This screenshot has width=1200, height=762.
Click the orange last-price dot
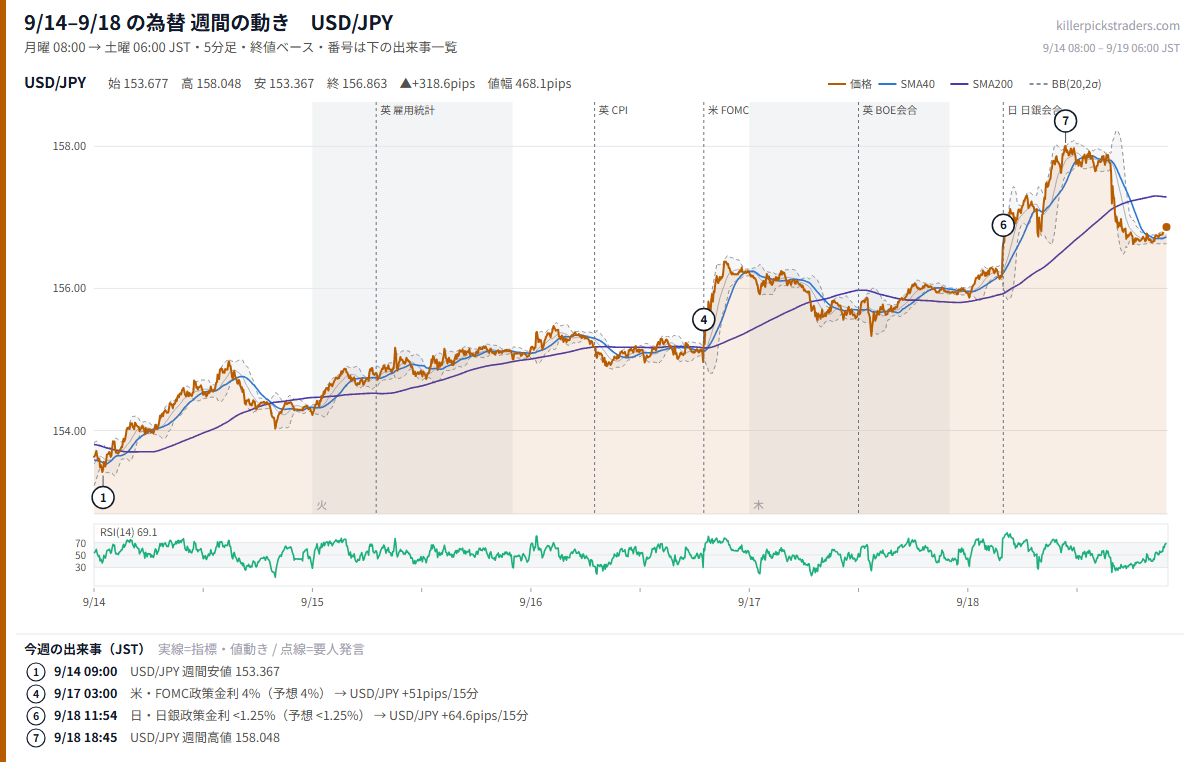(x=1166, y=227)
